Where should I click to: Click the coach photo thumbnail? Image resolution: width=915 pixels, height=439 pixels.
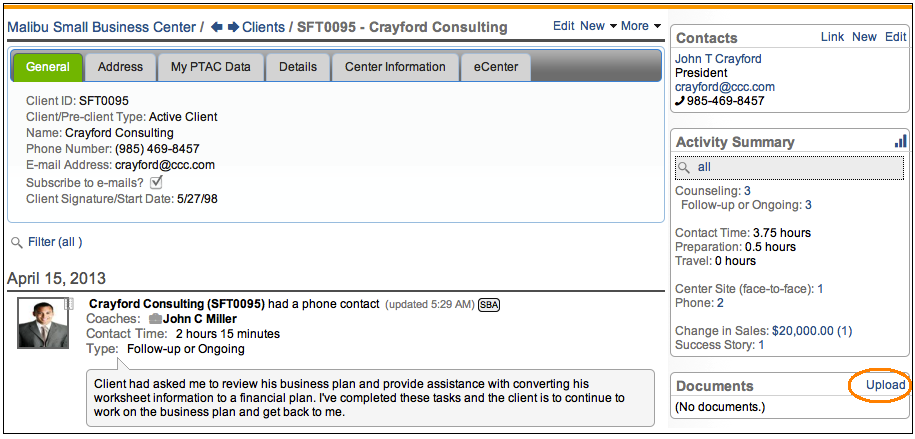point(43,323)
